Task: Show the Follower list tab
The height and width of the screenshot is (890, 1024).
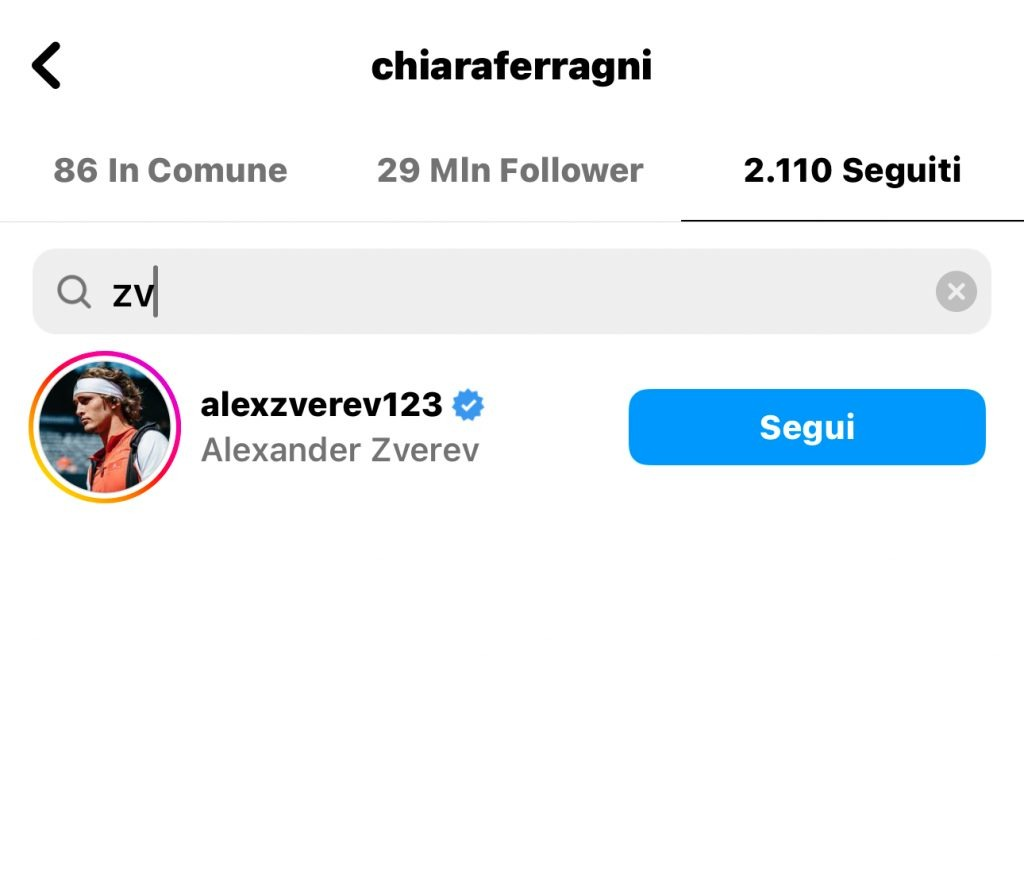Action: [510, 170]
